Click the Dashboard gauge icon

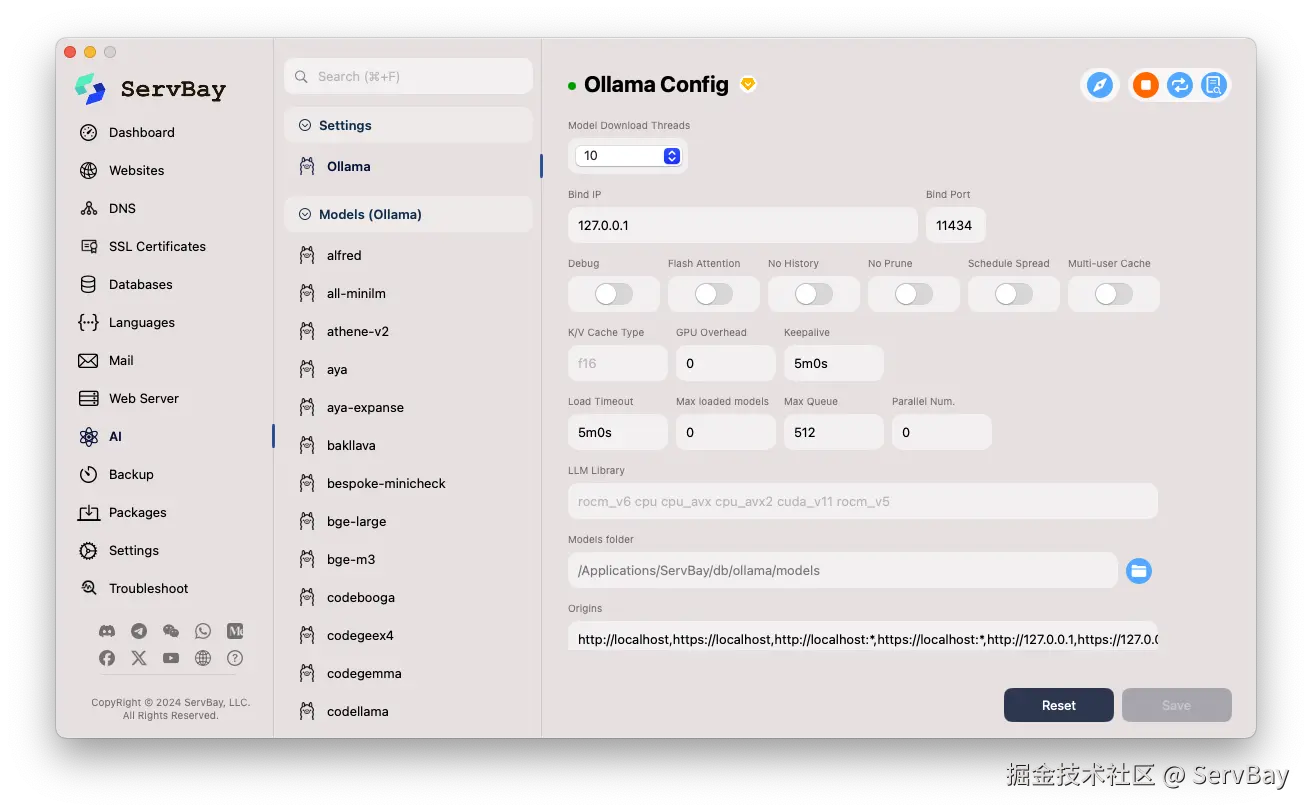pyautogui.click(x=89, y=132)
